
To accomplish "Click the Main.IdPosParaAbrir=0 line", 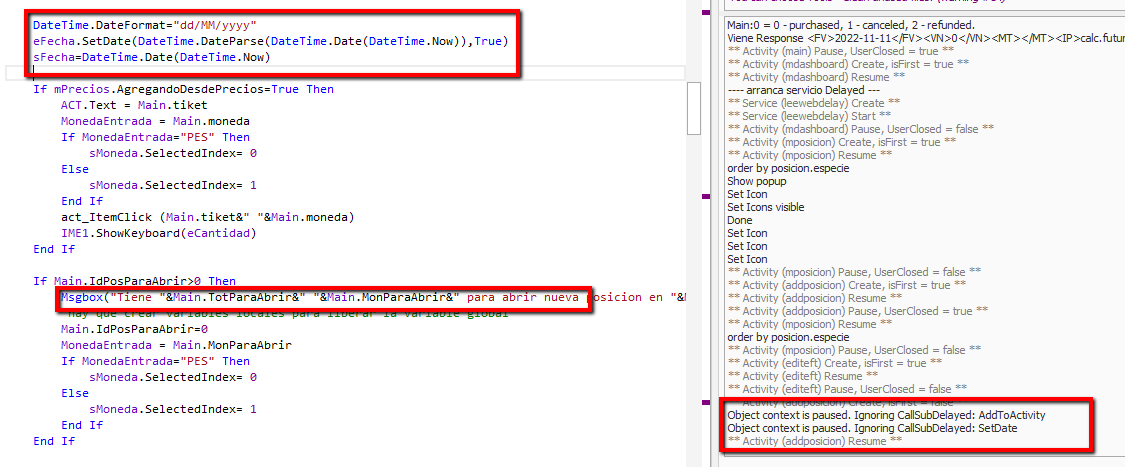I will point(134,329).
